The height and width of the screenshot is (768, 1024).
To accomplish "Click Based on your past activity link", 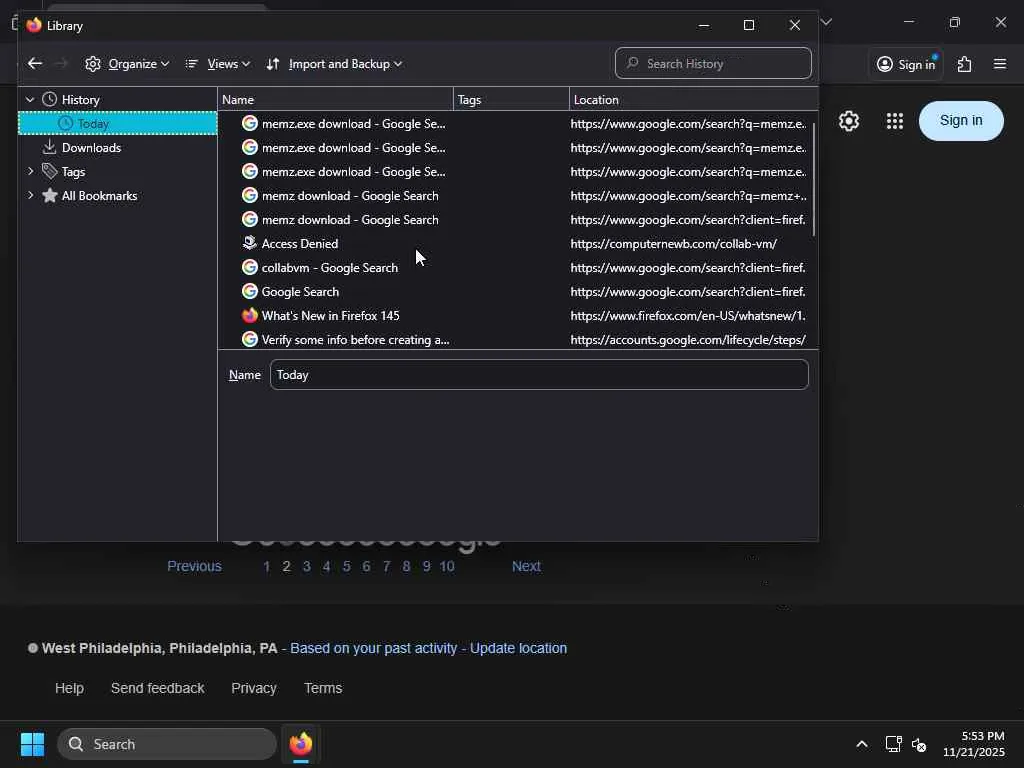I will pyautogui.click(x=373, y=648).
